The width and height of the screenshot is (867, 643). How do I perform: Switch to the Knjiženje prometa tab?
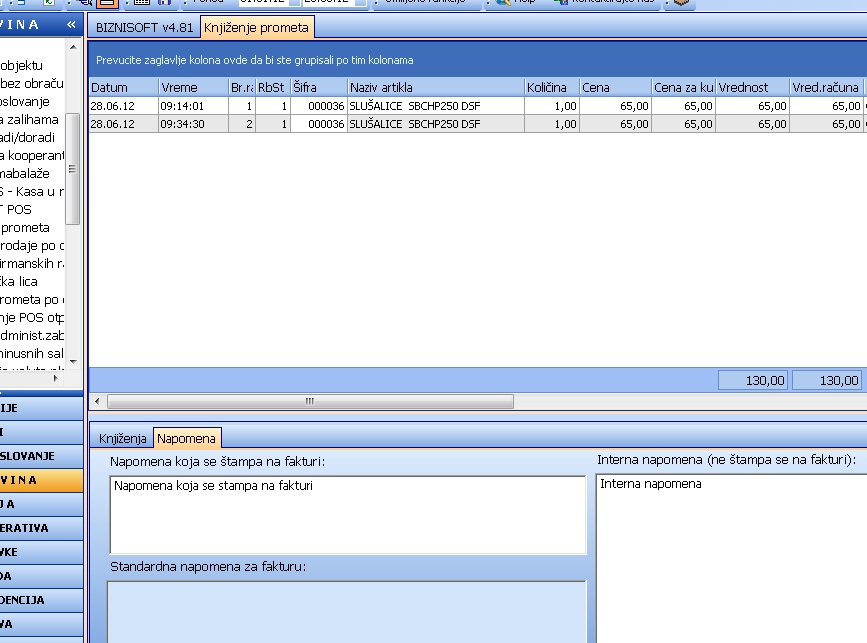tap(257, 27)
